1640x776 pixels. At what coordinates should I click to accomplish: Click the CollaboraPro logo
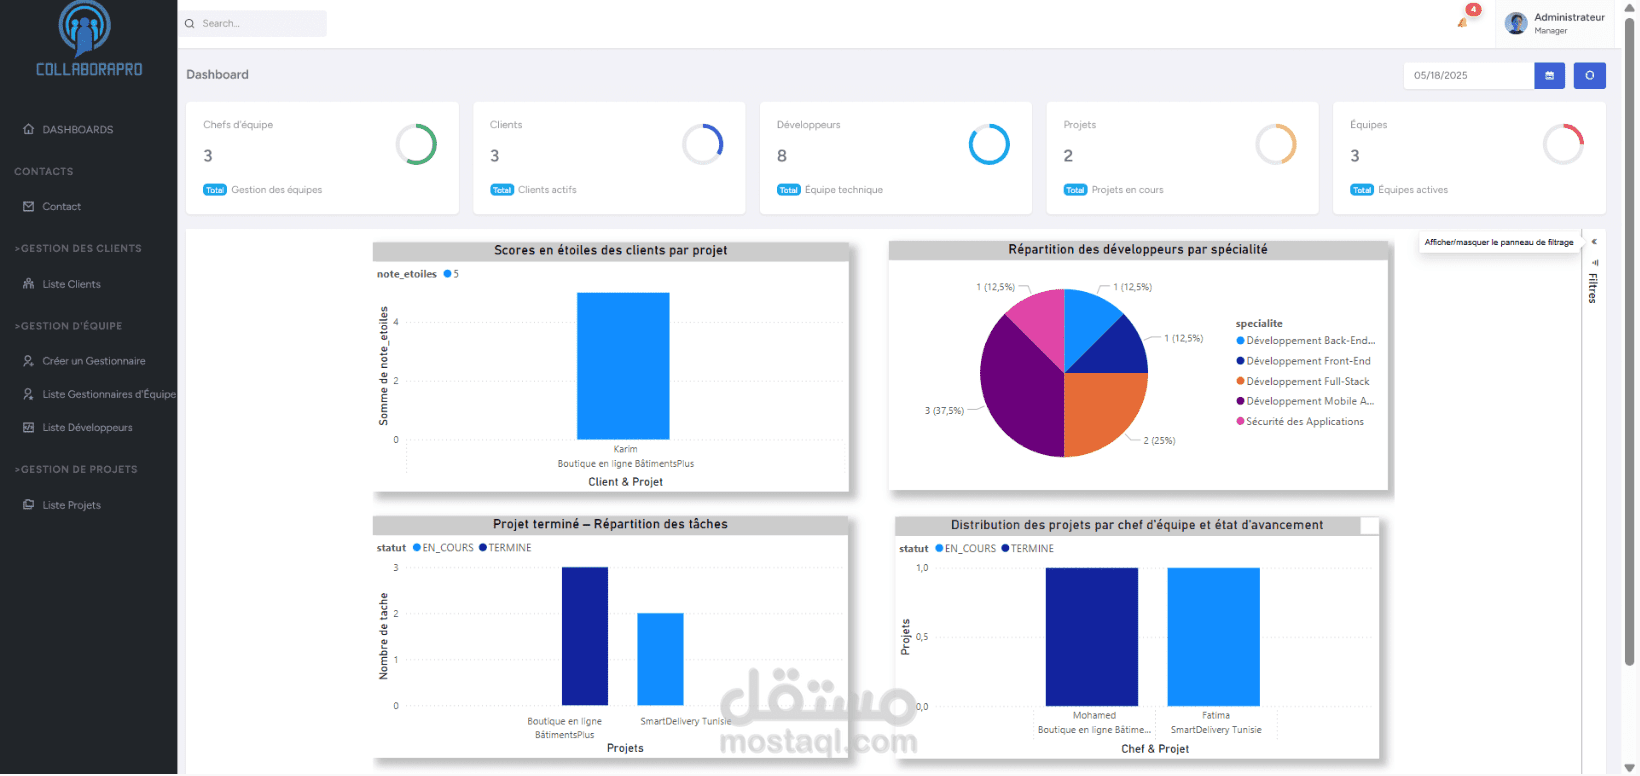click(x=88, y=40)
